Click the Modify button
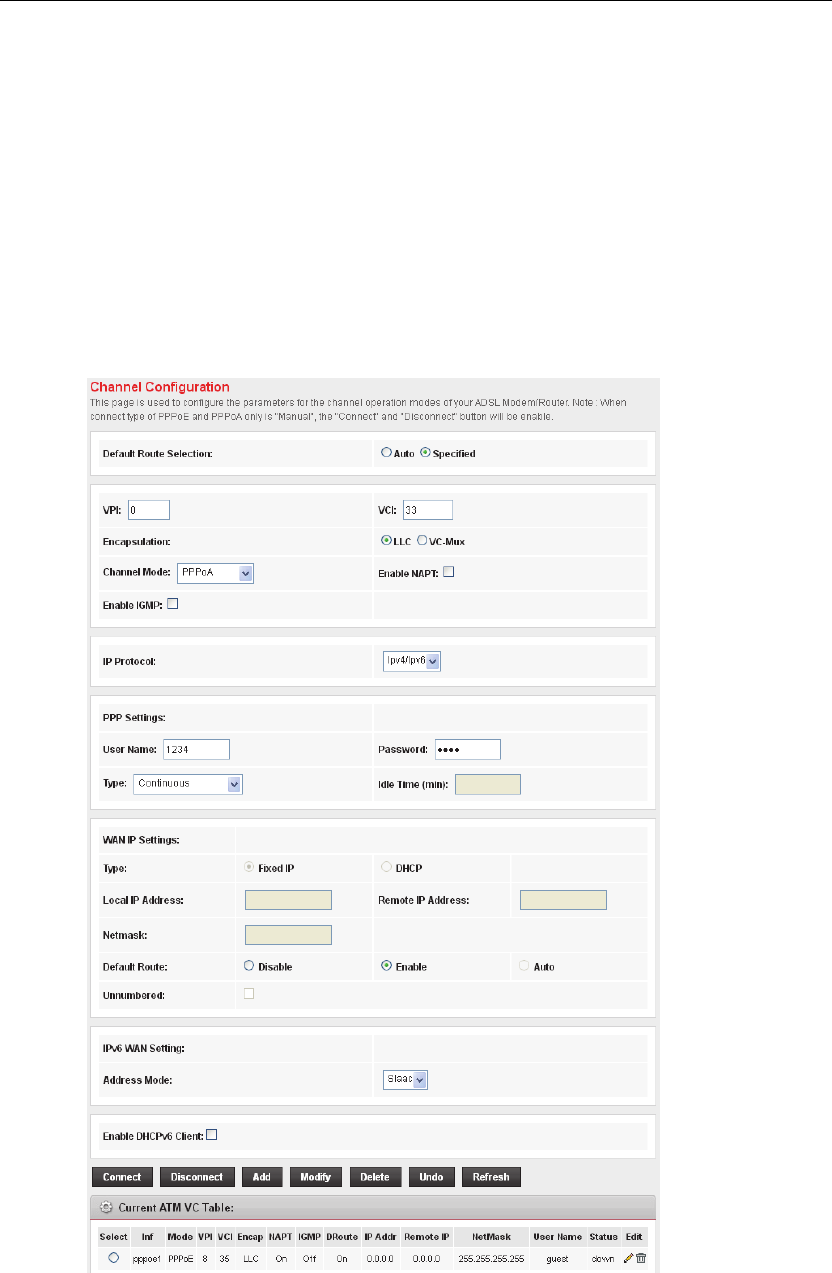This screenshot has width=832, height=1273. point(317,1177)
